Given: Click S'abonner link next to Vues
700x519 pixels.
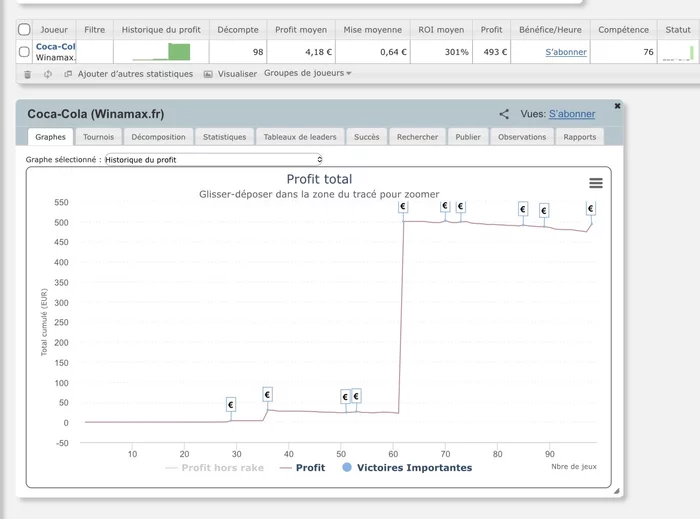Looking at the screenshot, I should (572, 114).
